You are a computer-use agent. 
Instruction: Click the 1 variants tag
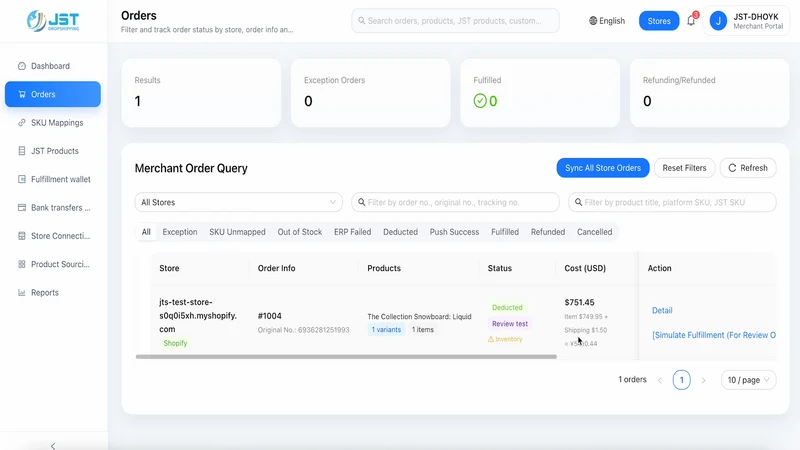point(386,330)
